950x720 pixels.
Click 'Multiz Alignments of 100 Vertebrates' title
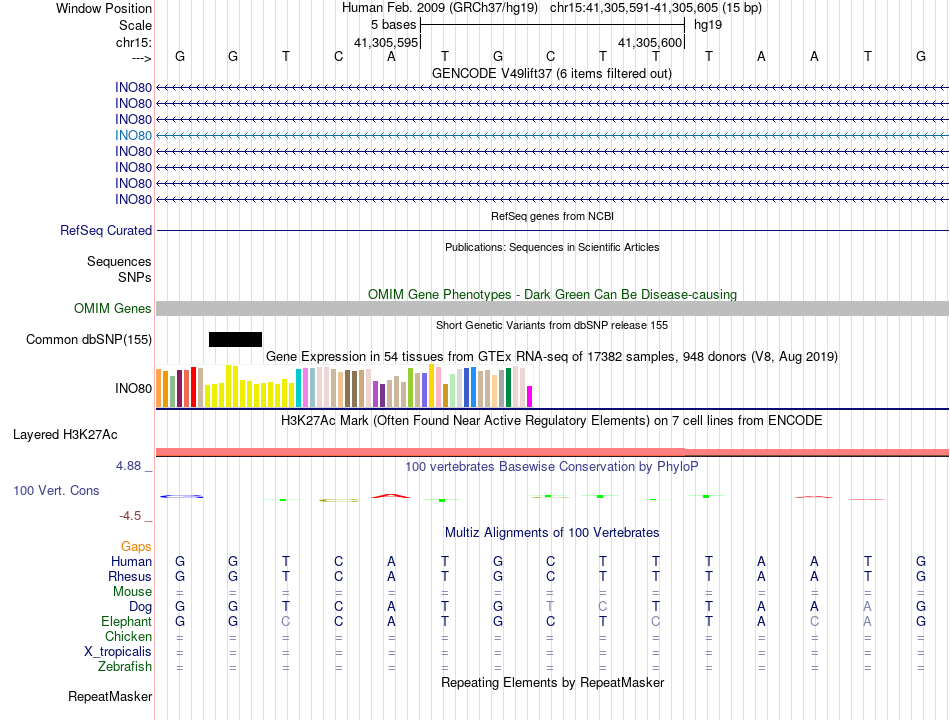click(x=552, y=532)
